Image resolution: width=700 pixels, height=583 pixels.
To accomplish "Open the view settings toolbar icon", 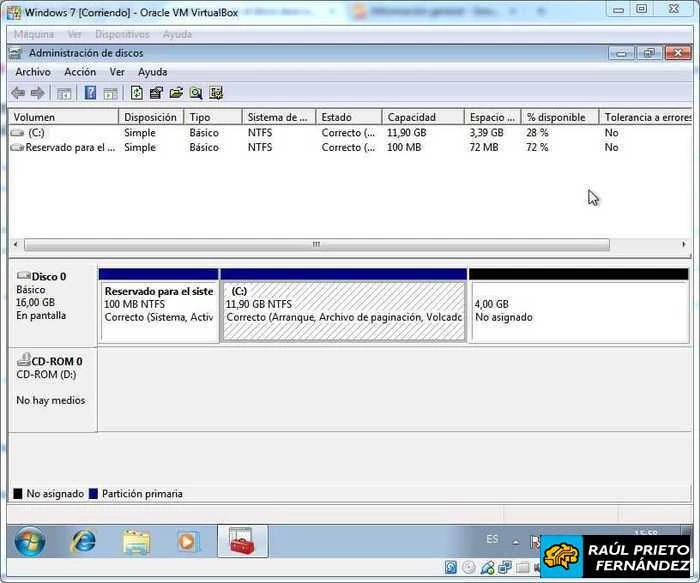I will (216, 93).
